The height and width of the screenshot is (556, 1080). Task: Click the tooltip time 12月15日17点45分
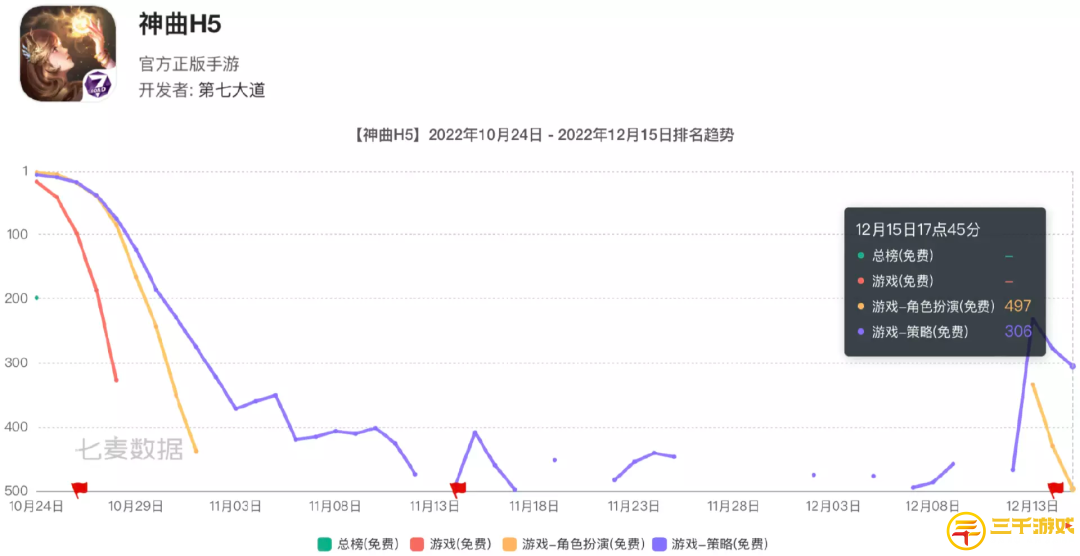point(917,230)
